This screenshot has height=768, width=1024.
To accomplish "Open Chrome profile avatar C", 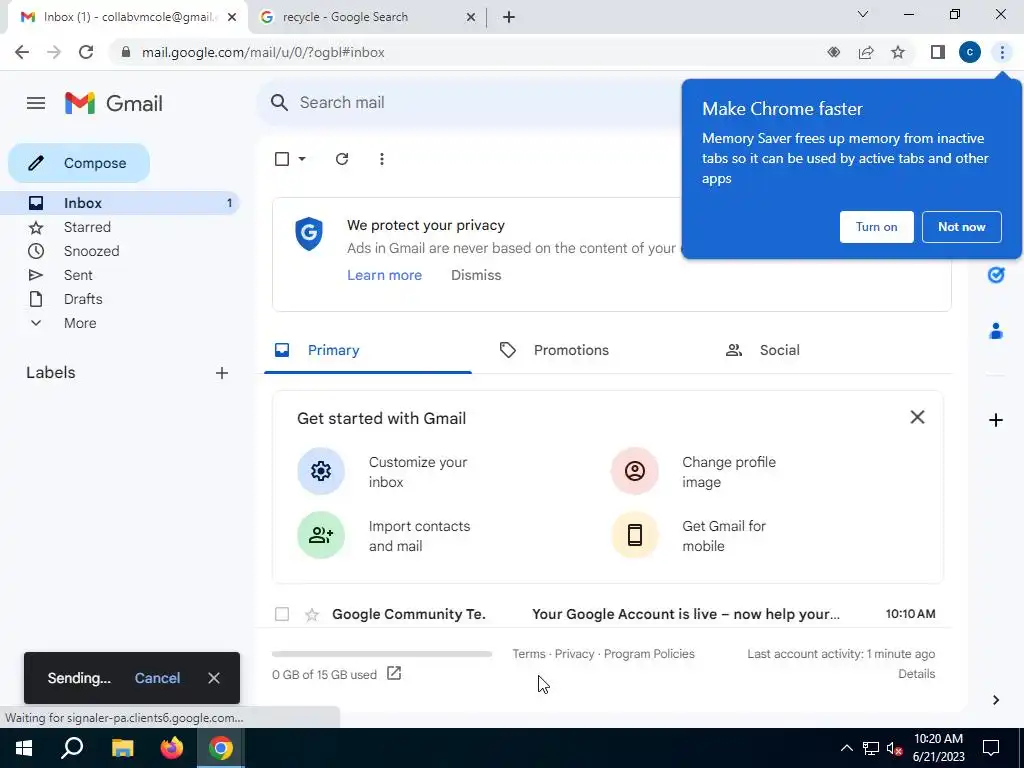I will 970,52.
